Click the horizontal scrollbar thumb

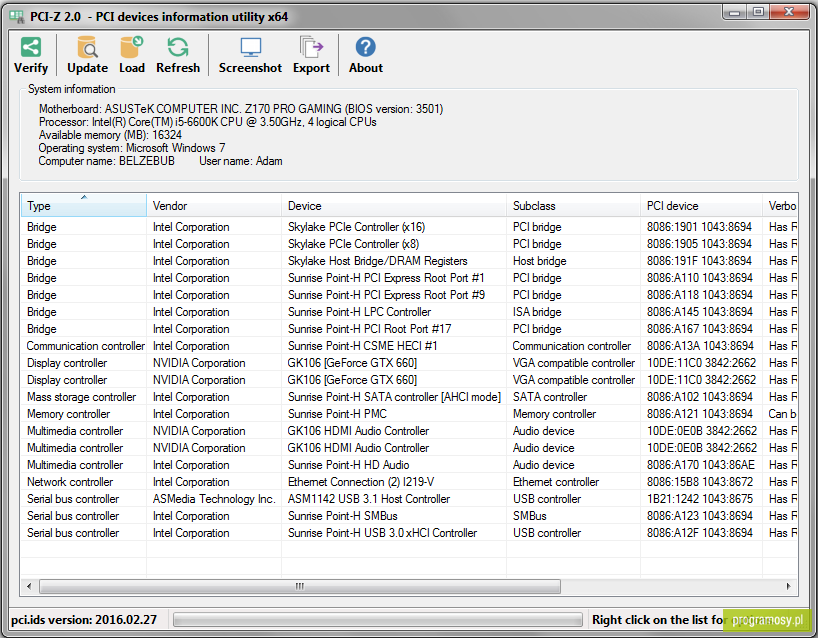point(300,586)
